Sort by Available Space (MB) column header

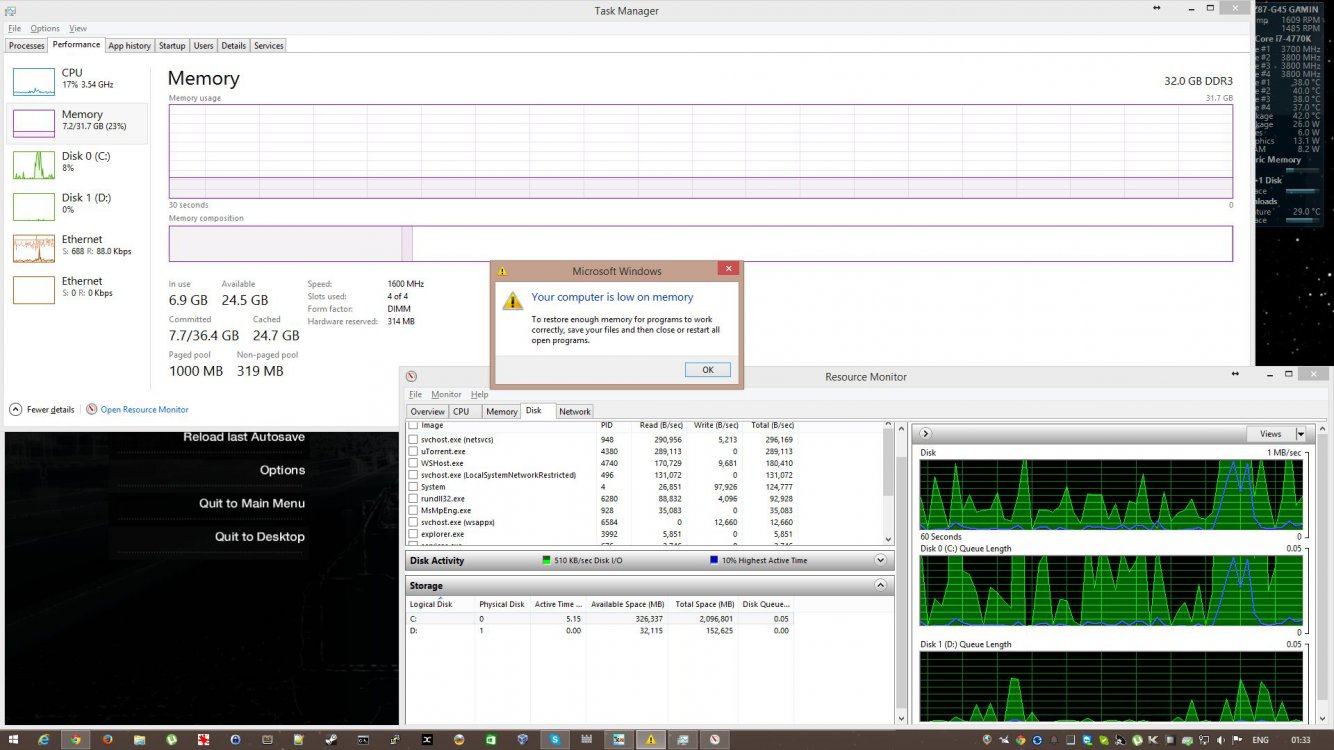click(x=628, y=604)
